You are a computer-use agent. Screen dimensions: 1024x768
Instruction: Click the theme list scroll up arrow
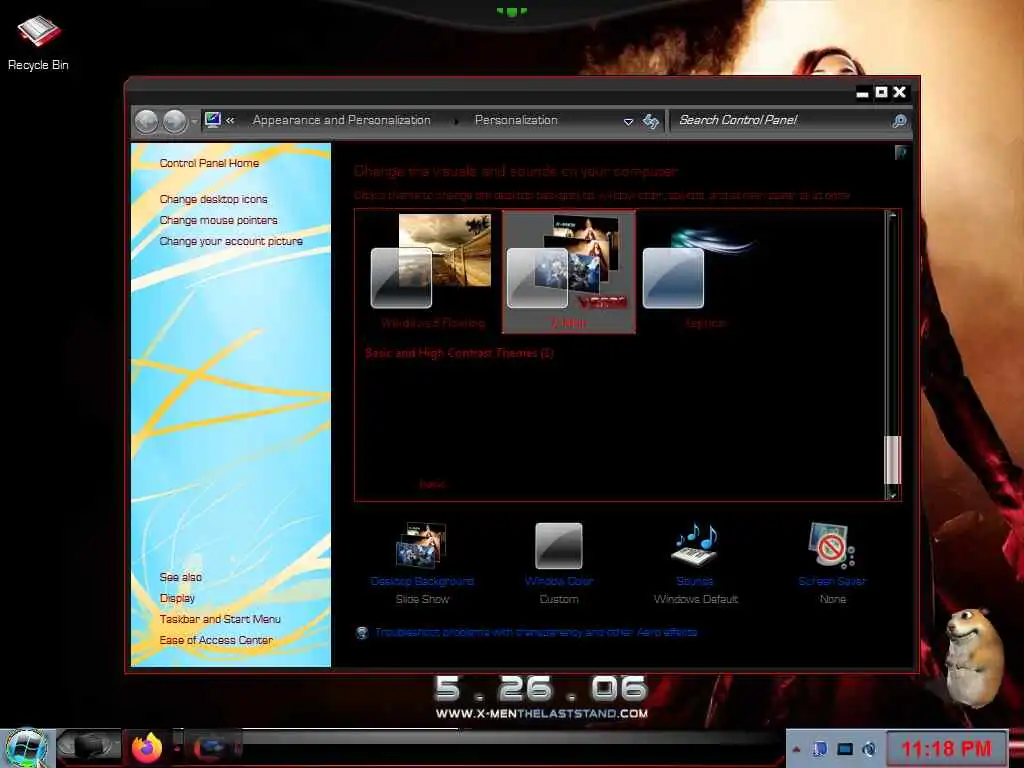892,215
